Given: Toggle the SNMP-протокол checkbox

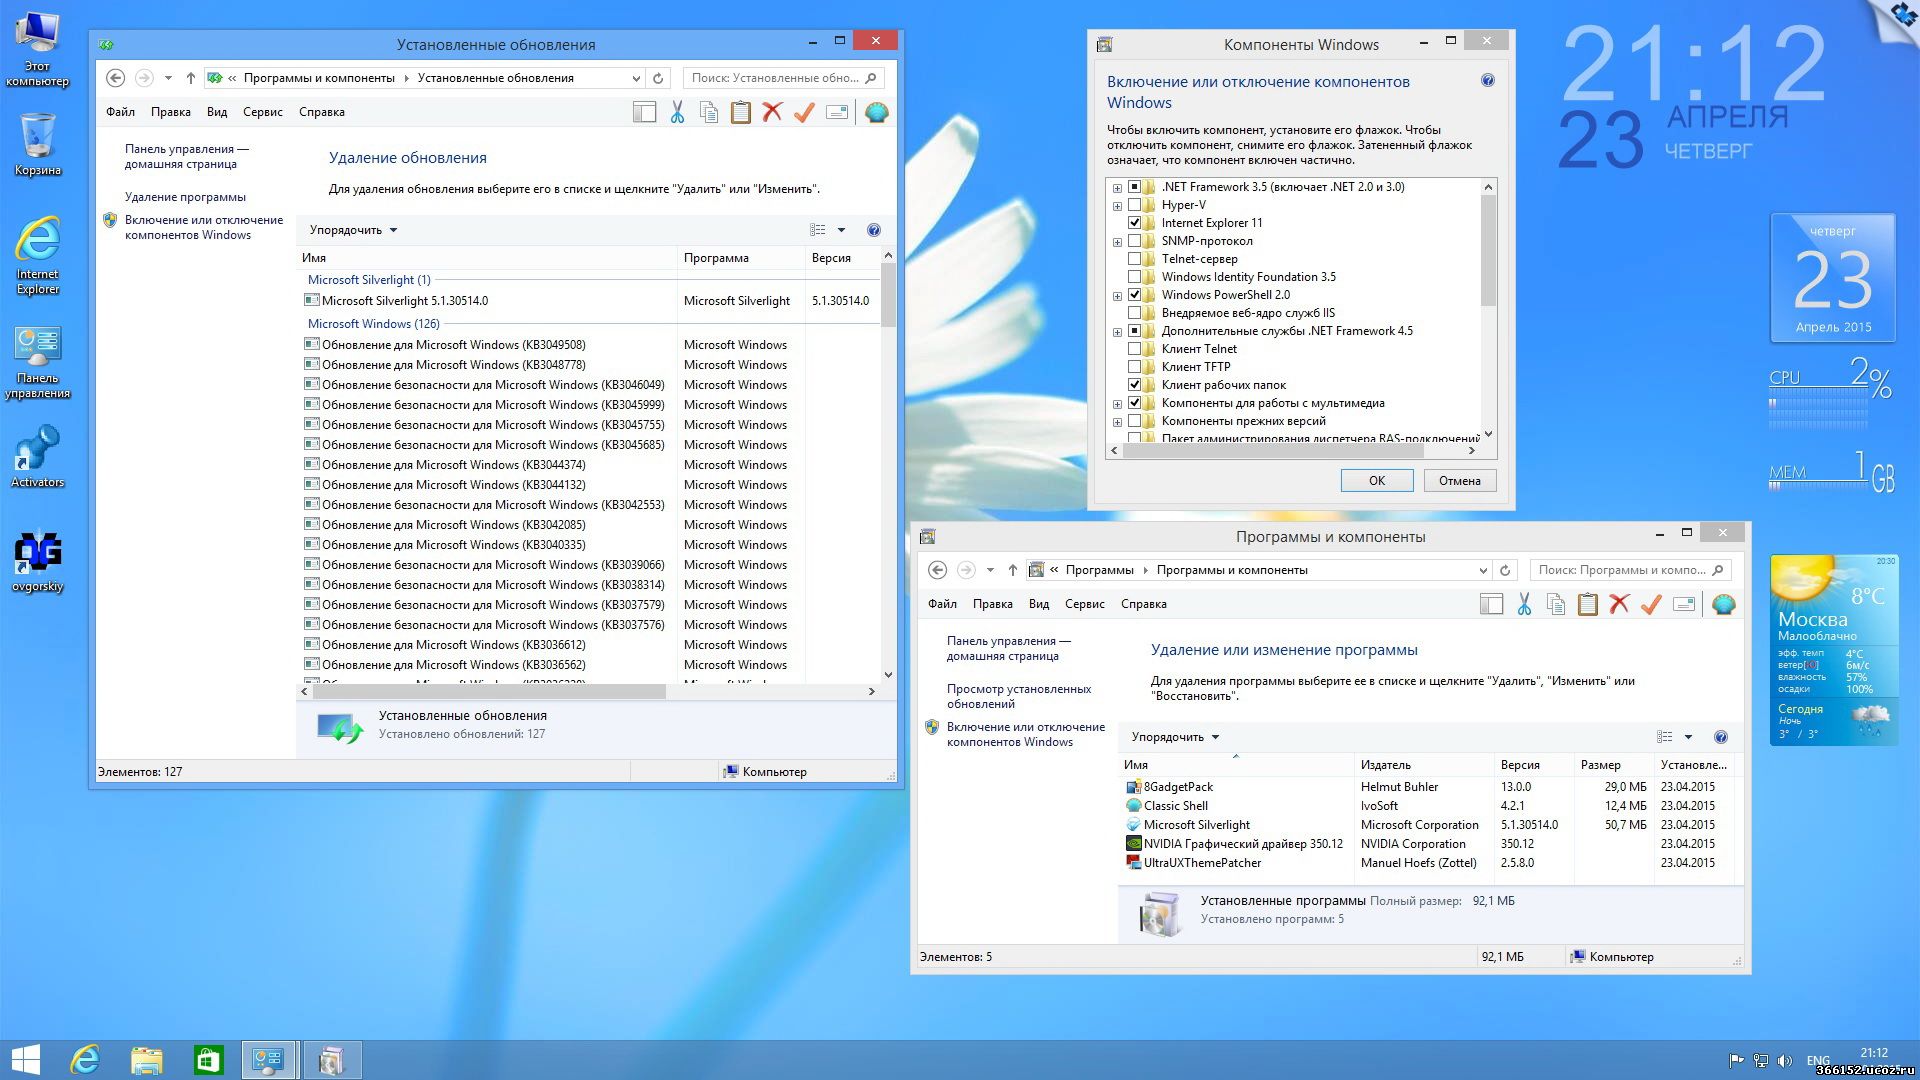Looking at the screenshot, I should tap(1134, 241).
